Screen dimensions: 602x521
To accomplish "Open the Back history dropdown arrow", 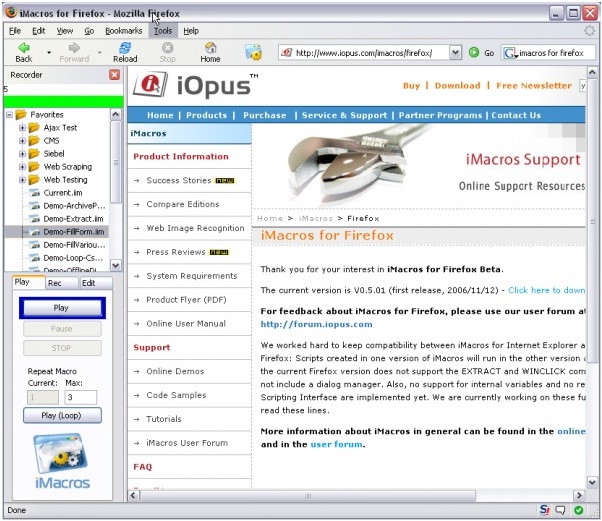I will 49,52.
